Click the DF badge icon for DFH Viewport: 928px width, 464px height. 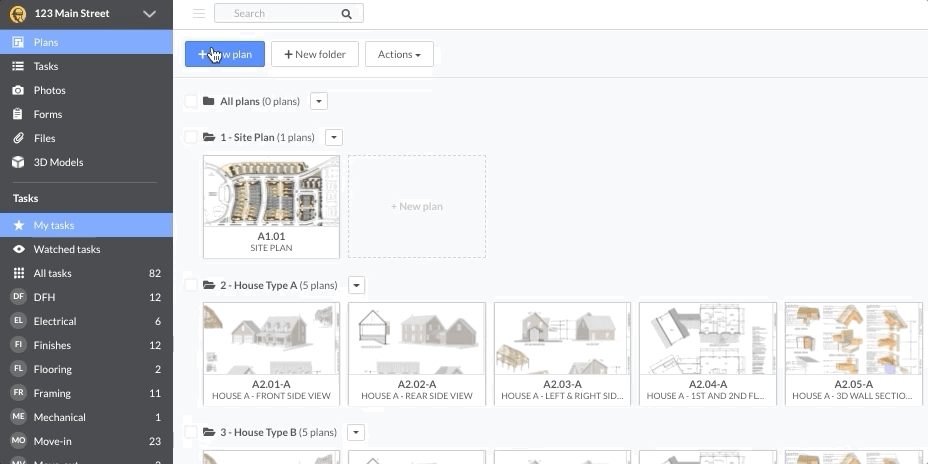[18, 297]
